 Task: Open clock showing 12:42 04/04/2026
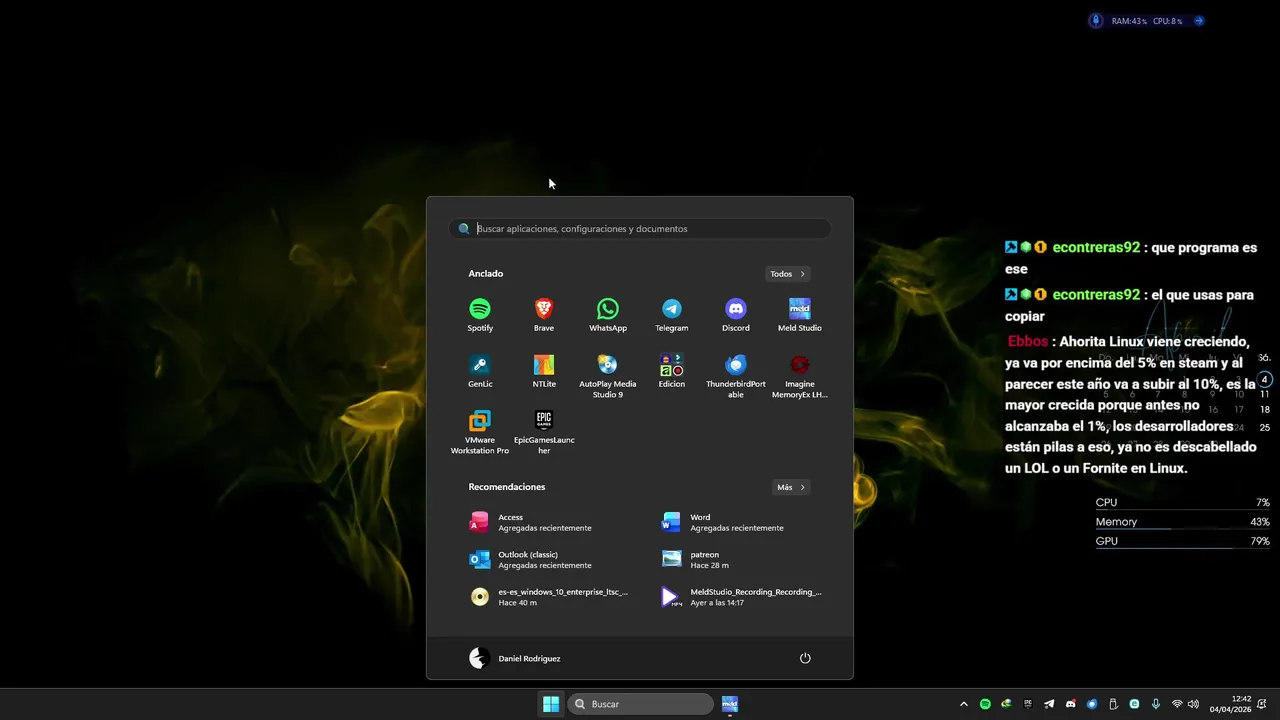[1230, 704]
